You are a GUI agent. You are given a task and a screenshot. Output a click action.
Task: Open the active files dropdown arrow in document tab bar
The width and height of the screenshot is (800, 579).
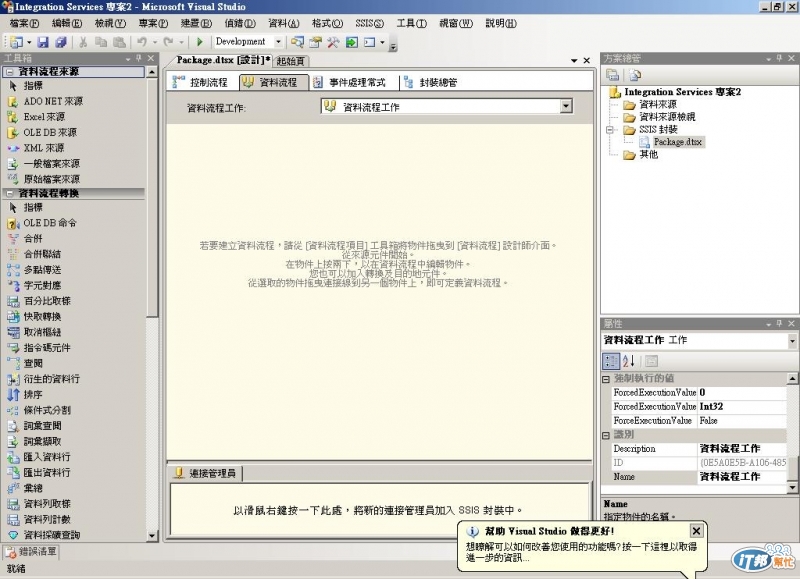pyautogui.click(x=574, y=61)
